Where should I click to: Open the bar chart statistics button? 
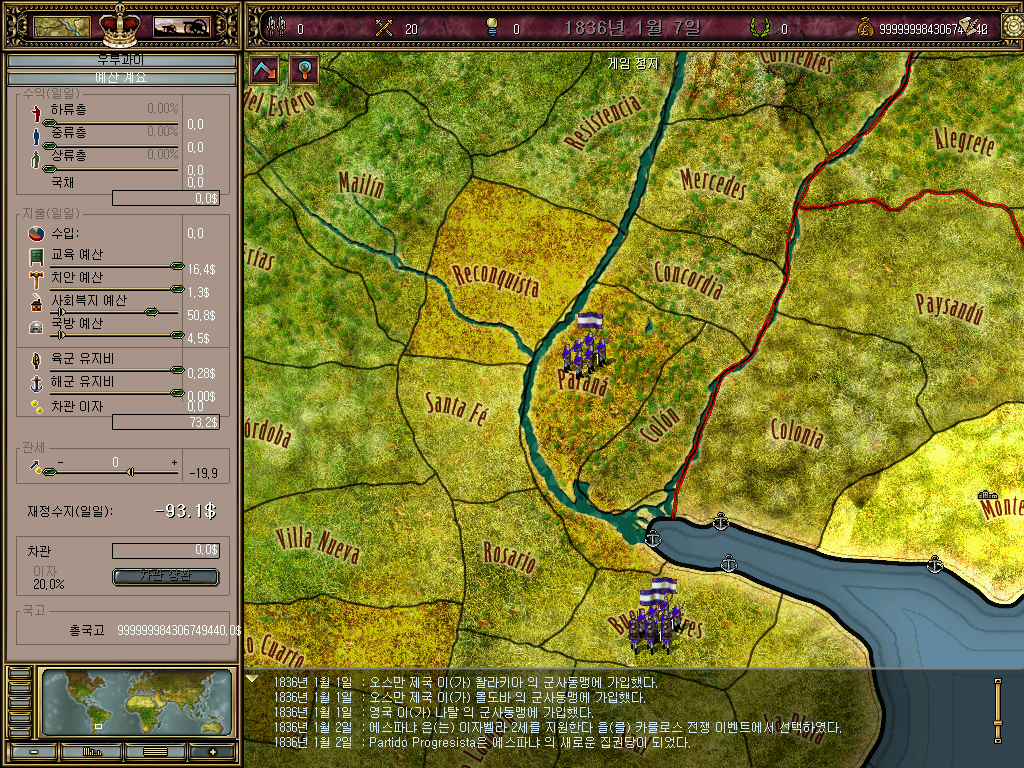93,752
